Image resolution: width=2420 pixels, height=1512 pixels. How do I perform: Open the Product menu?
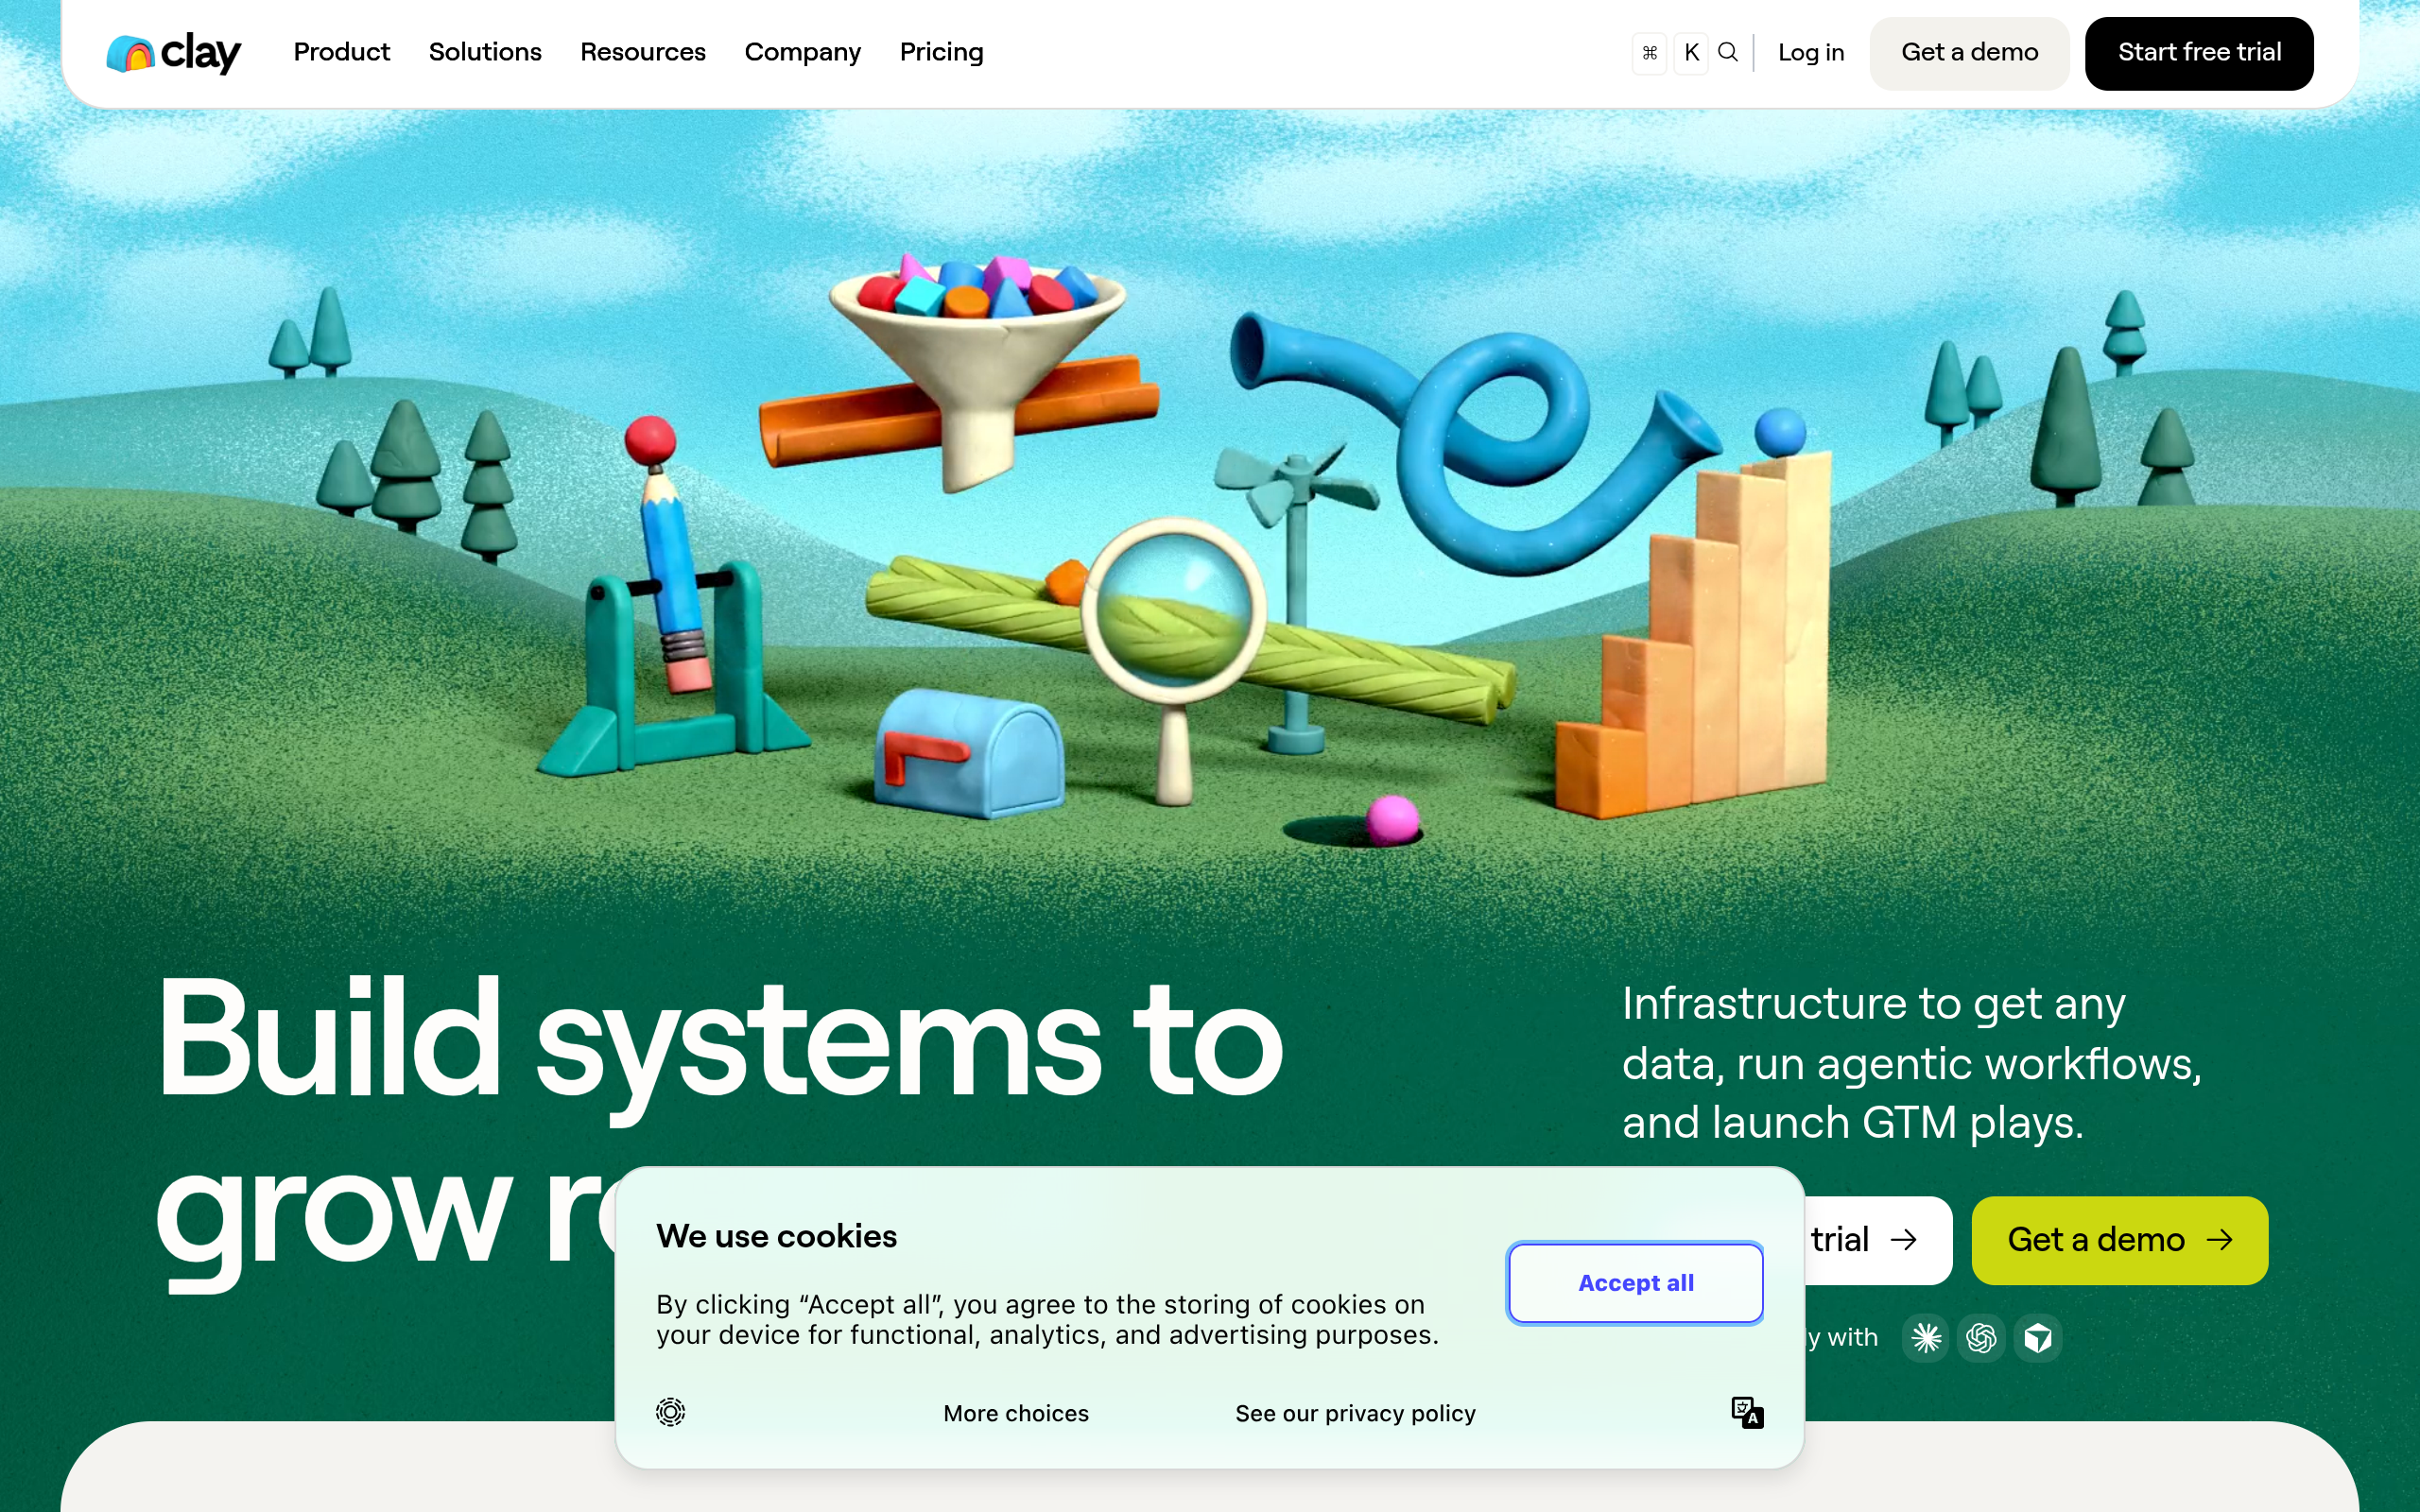(x=341, y=52)
